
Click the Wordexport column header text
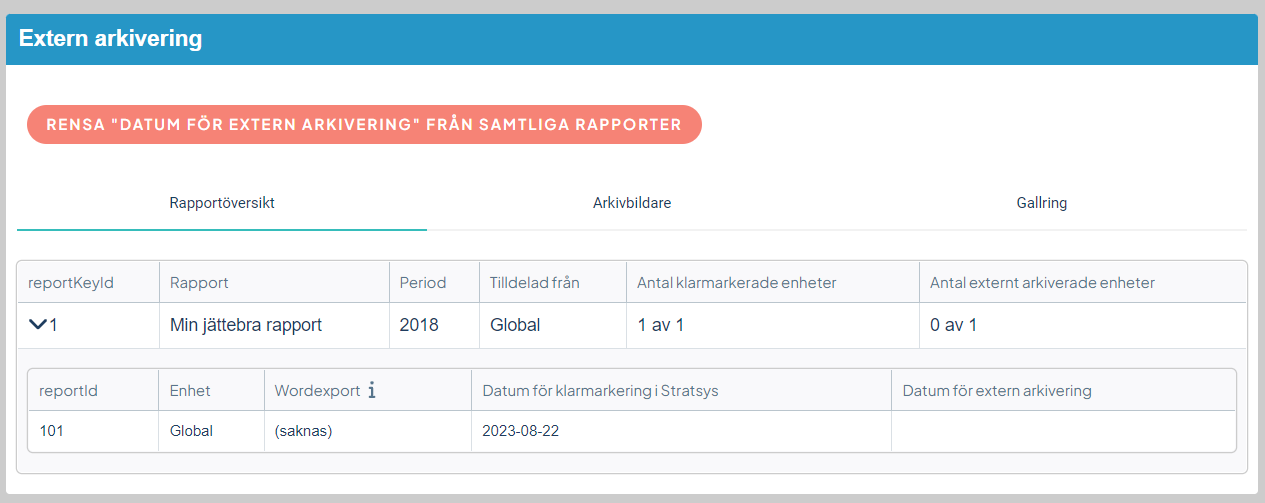tap(317, 390)
